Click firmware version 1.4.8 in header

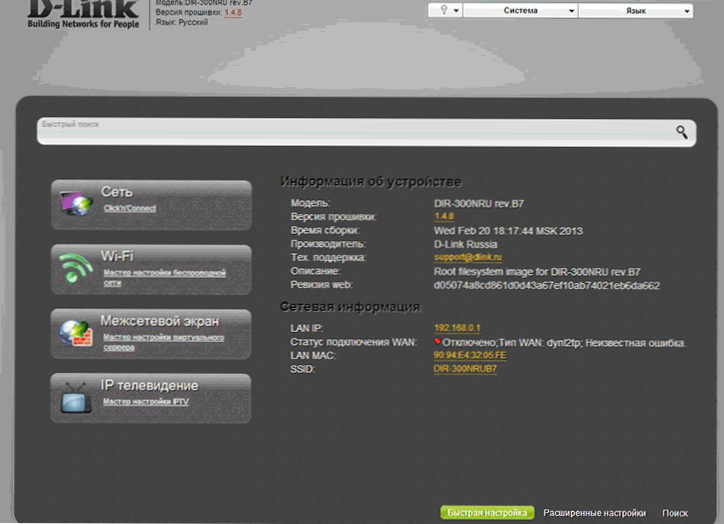233,12
